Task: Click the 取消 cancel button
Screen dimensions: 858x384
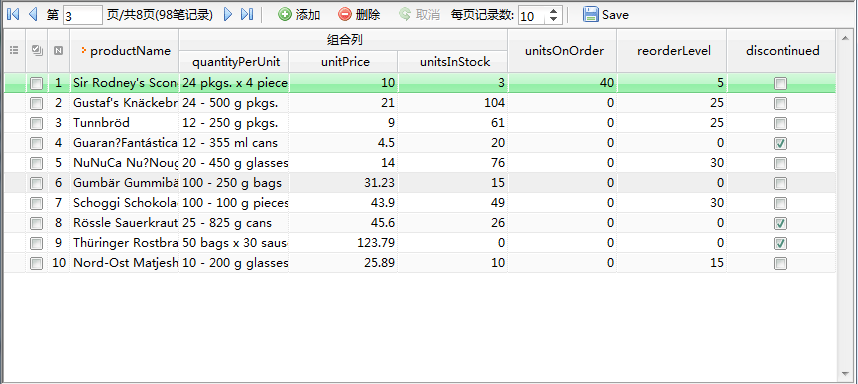Action: point(419,15)
